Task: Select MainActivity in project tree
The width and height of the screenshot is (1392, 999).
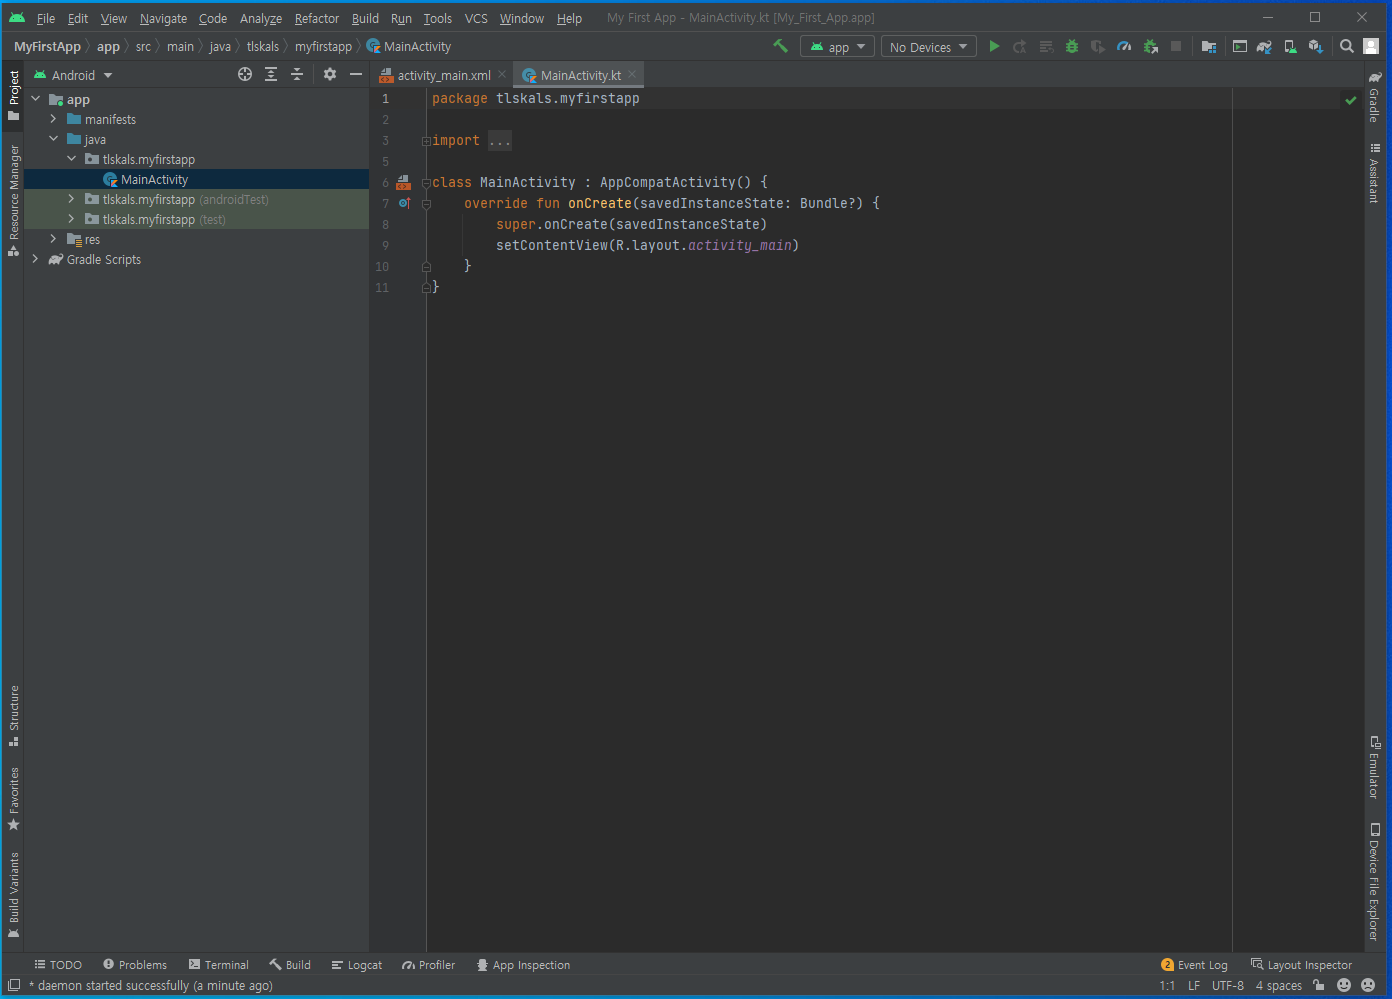Action: 196,179
